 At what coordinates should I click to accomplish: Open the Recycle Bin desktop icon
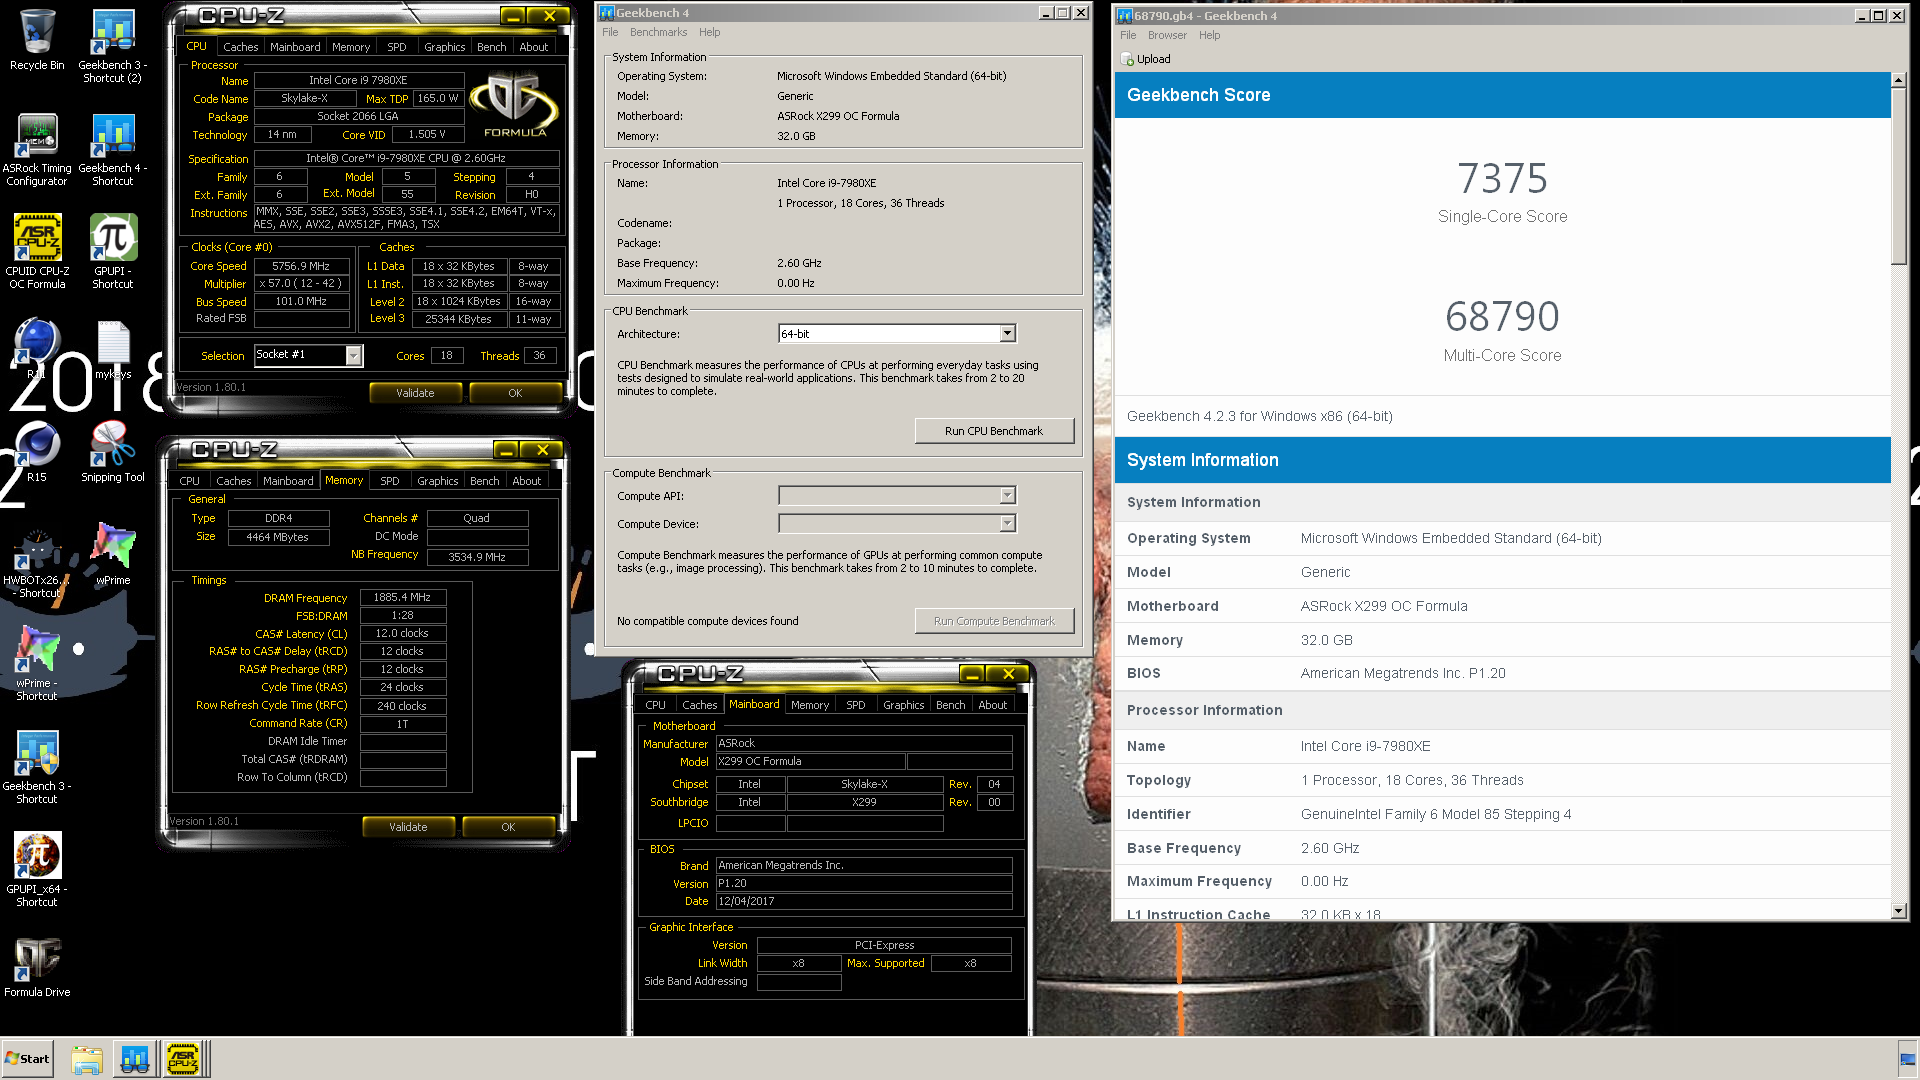pyautogui.click(x=37, y=40)
